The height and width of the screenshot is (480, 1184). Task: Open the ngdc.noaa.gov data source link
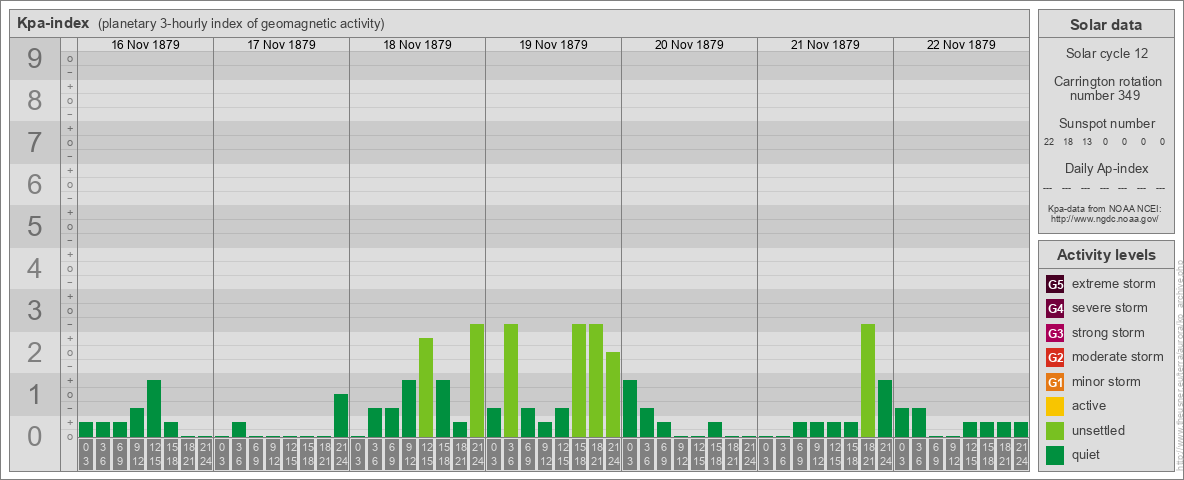pos(1103,218)
